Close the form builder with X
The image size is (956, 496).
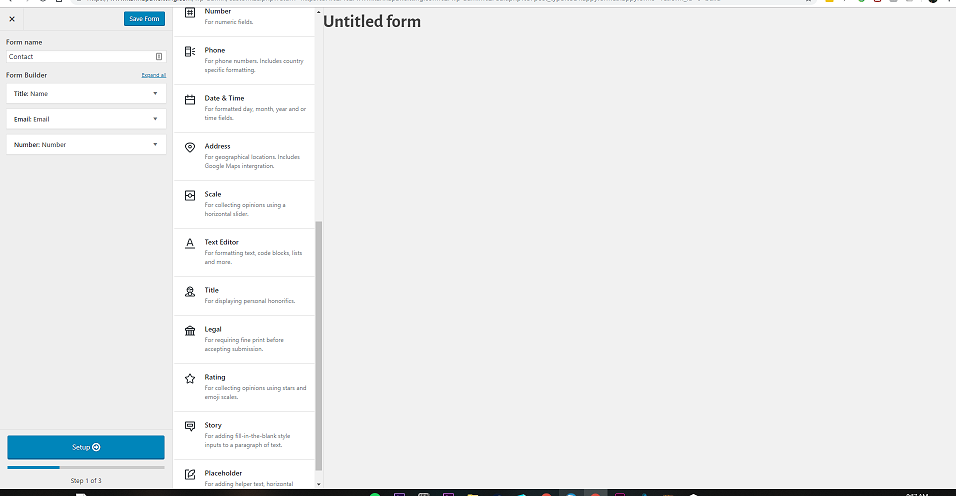point(12,19)
